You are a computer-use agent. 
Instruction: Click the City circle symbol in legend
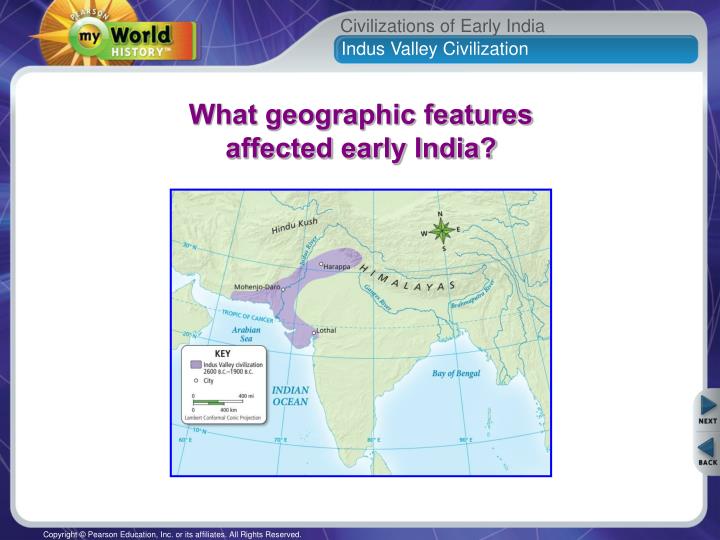point(196,381)
